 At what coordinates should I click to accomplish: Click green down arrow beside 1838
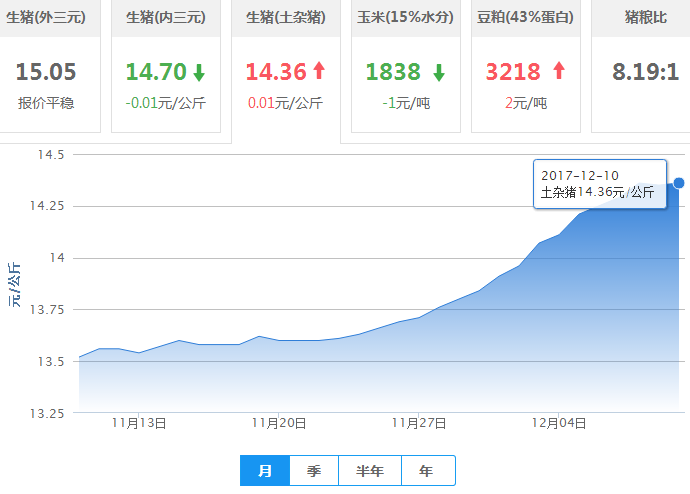(x=439, y=72)
